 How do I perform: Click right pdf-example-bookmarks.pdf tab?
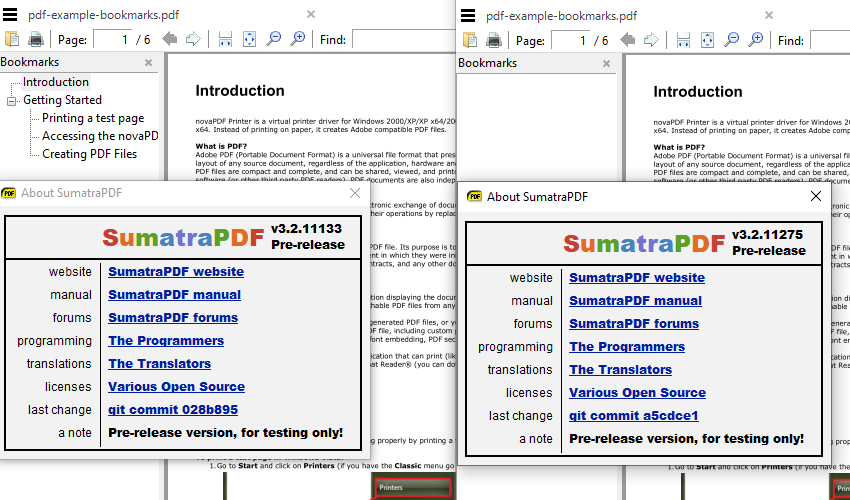[562, 16]
